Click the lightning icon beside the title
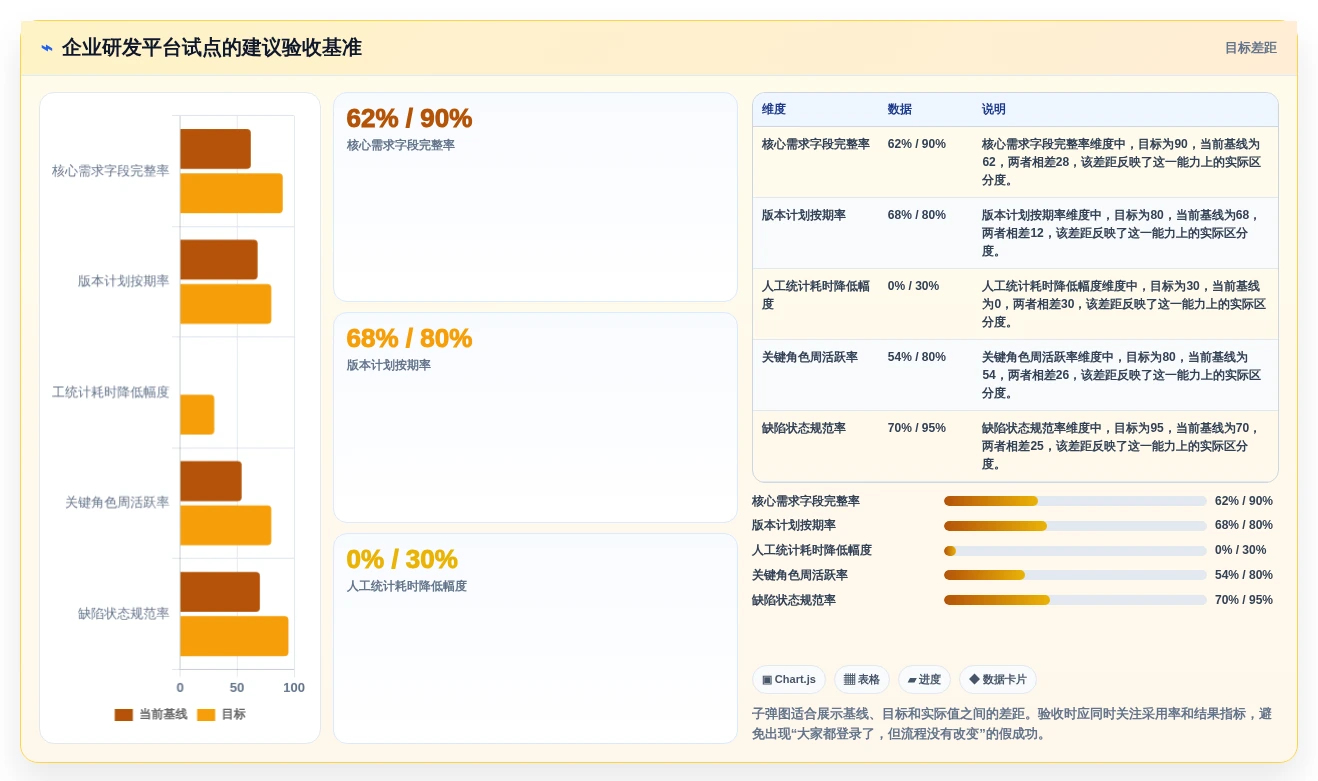 click(x=47, y=48)
